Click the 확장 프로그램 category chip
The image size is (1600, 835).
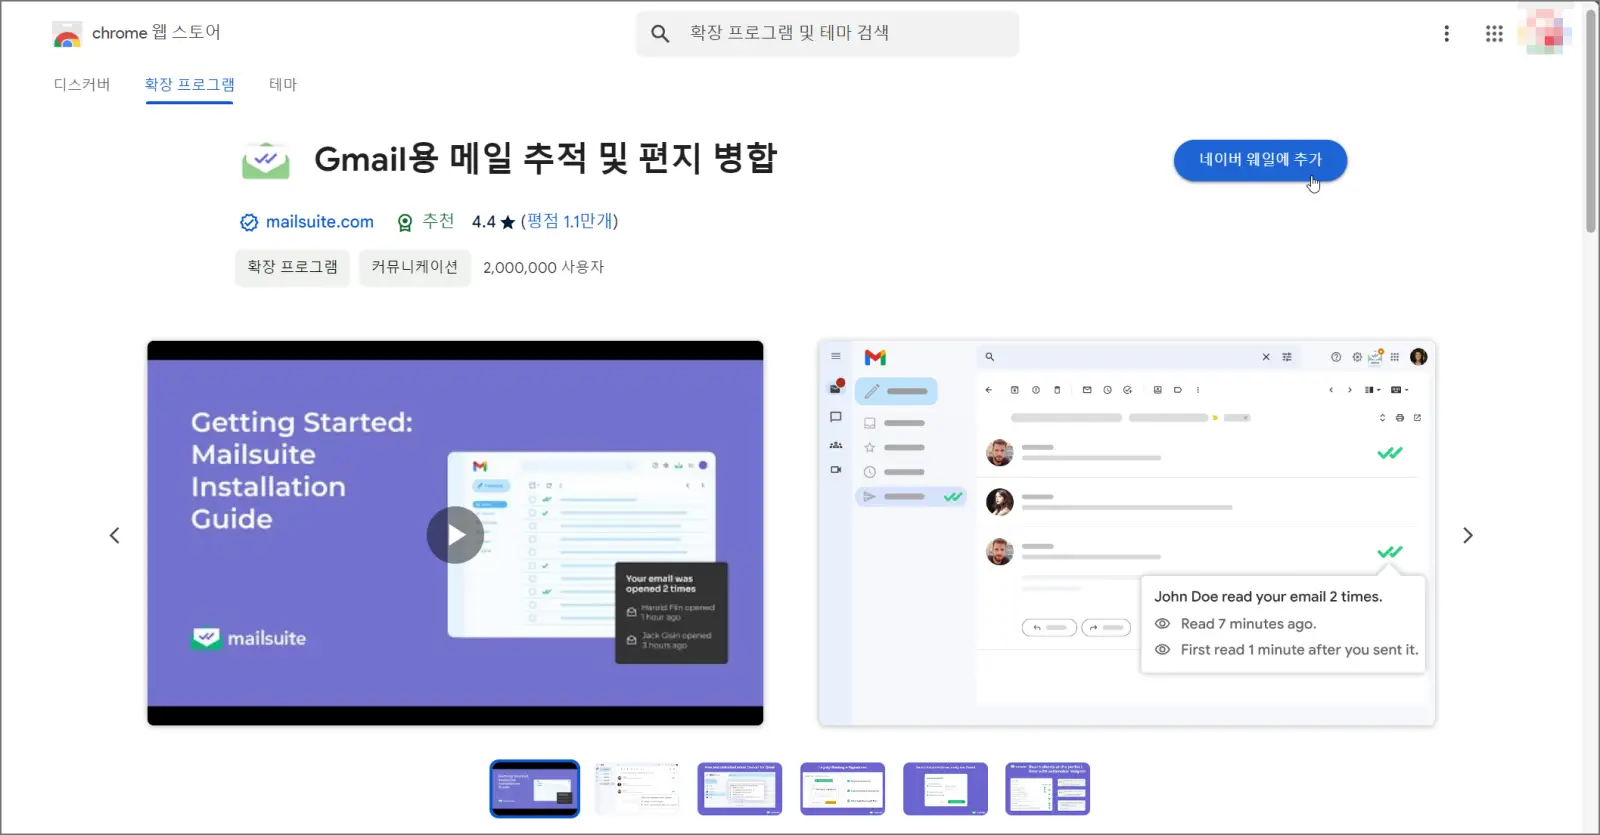(292, 267)
